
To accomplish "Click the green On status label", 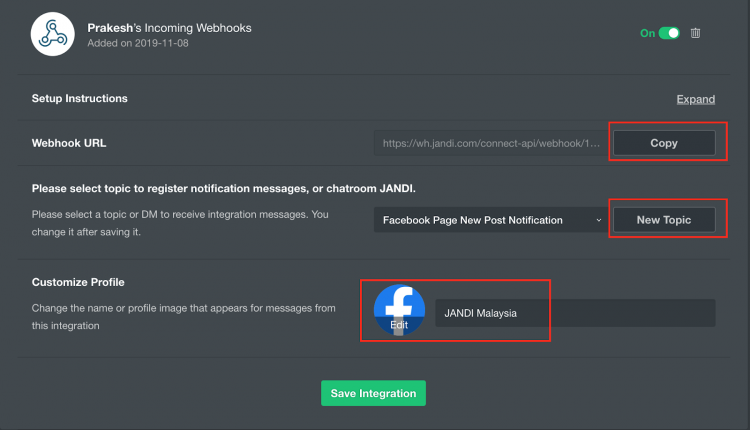I will [x=647, y=33].
